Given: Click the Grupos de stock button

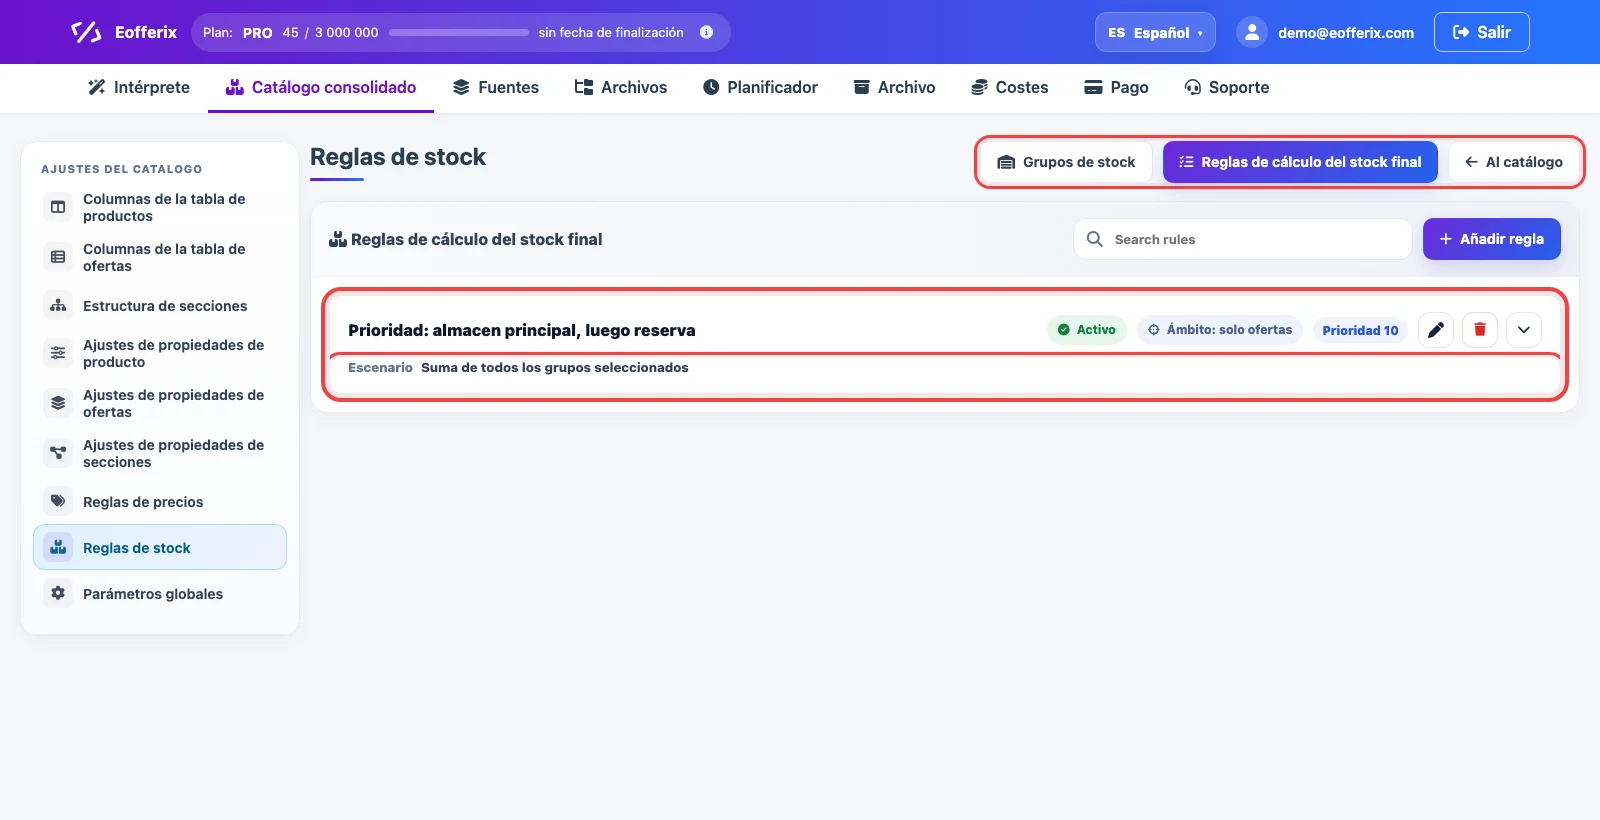Looking at the screenshot, I should [1066, 162].
